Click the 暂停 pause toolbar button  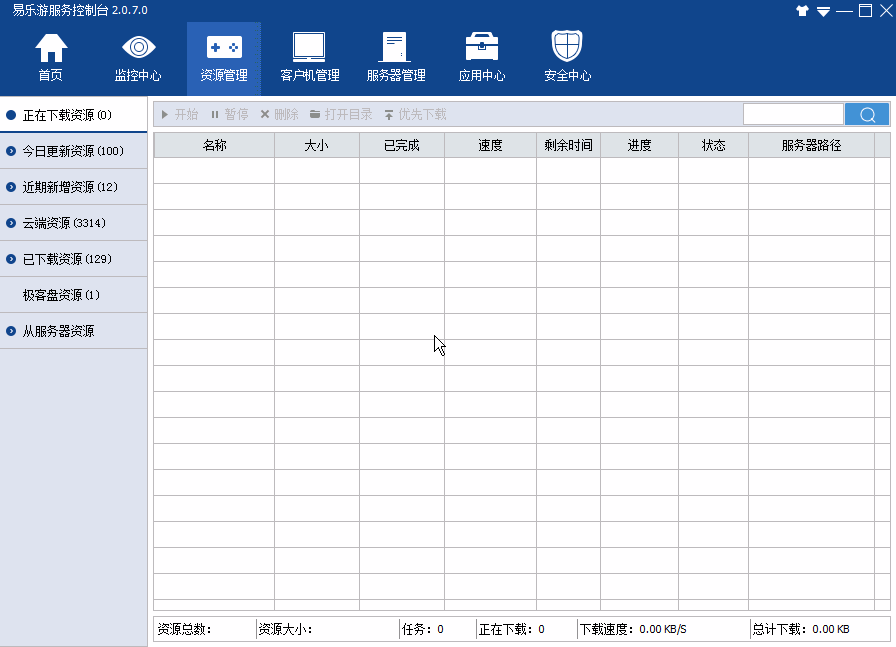pyautogui.click(x=230, y=114)
